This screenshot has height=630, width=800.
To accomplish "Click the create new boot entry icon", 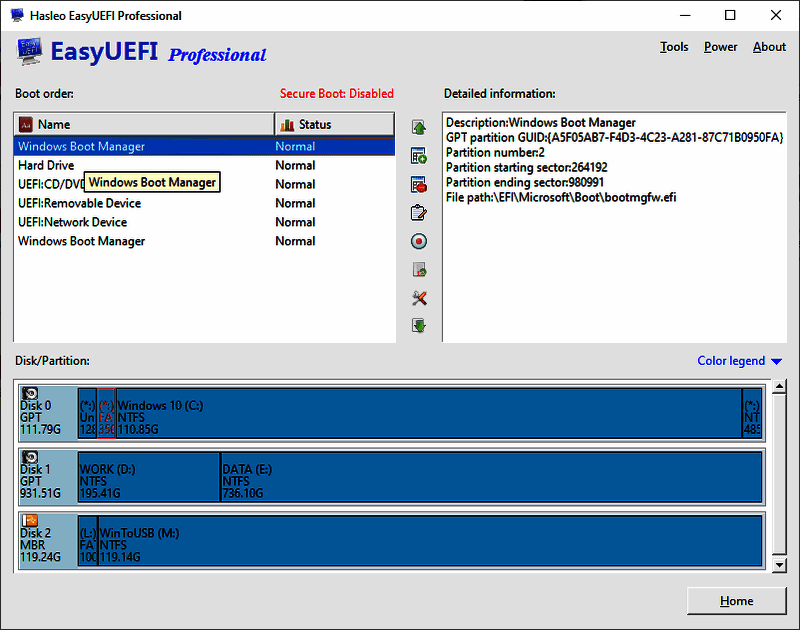I will pyautogui.click(x=419, y=156).
